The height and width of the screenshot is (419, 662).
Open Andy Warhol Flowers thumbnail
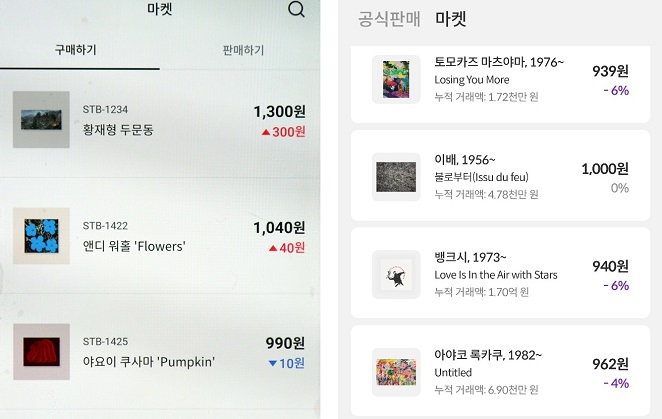(41, 236)
